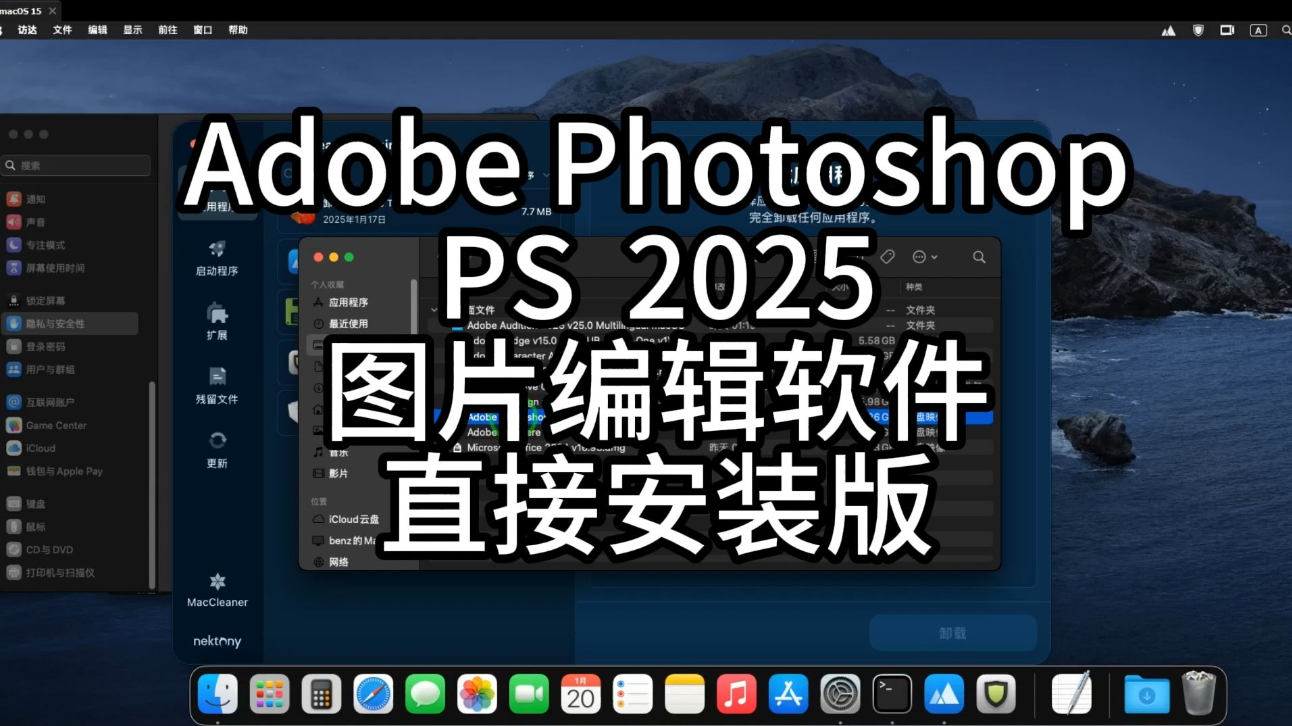The width and height of the screenshot is (1292, 726).
Task: Launch Music from the Dock
Action: pos(737,693)
